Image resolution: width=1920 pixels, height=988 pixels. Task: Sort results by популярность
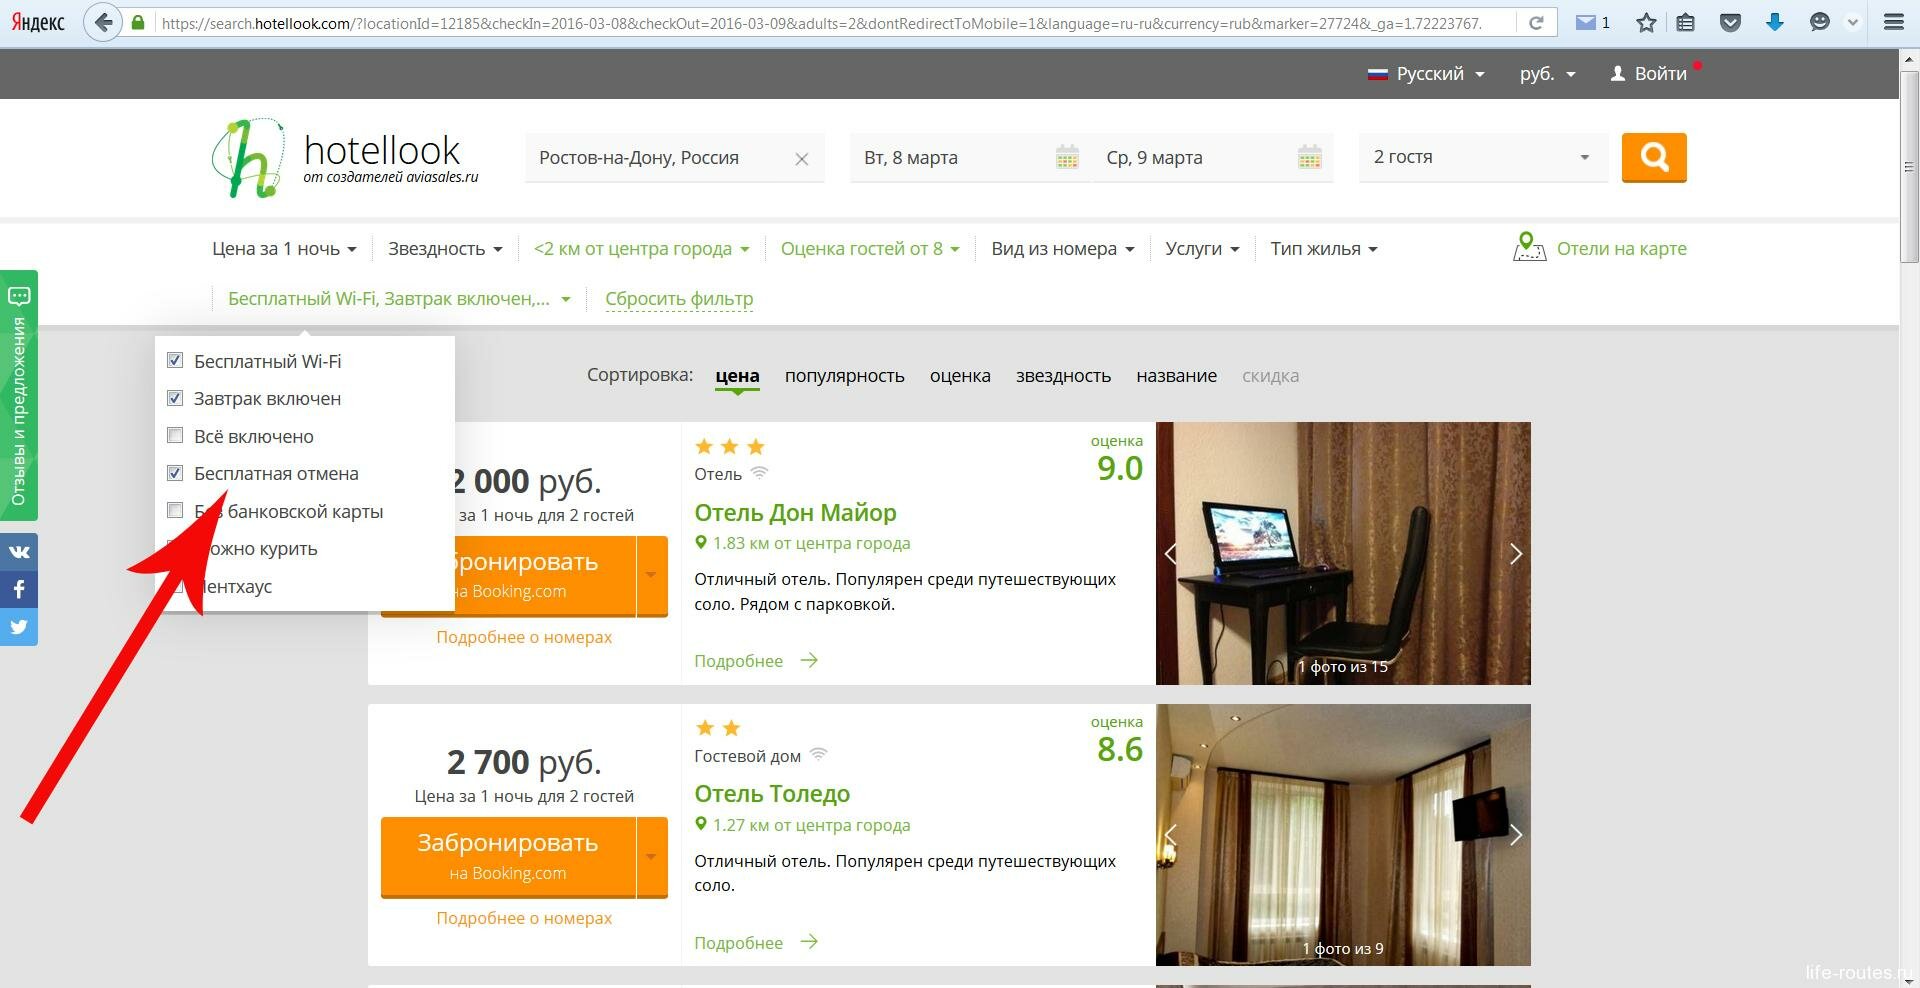pyautogui.click(x=844, y=376)
